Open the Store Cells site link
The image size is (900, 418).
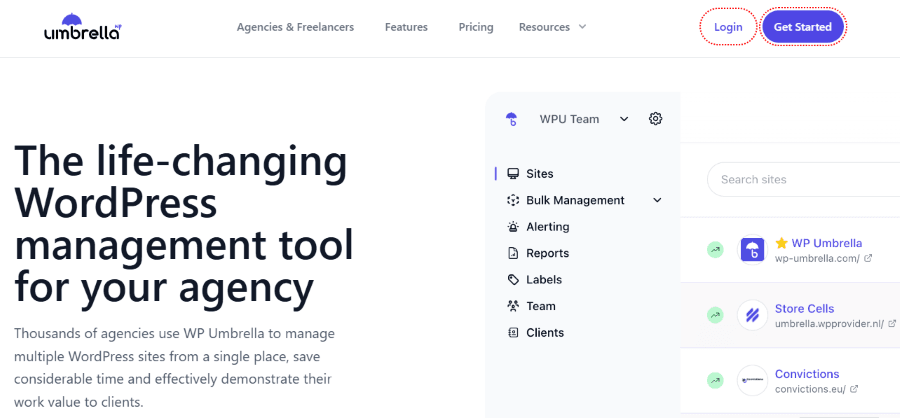pos(804,308)
